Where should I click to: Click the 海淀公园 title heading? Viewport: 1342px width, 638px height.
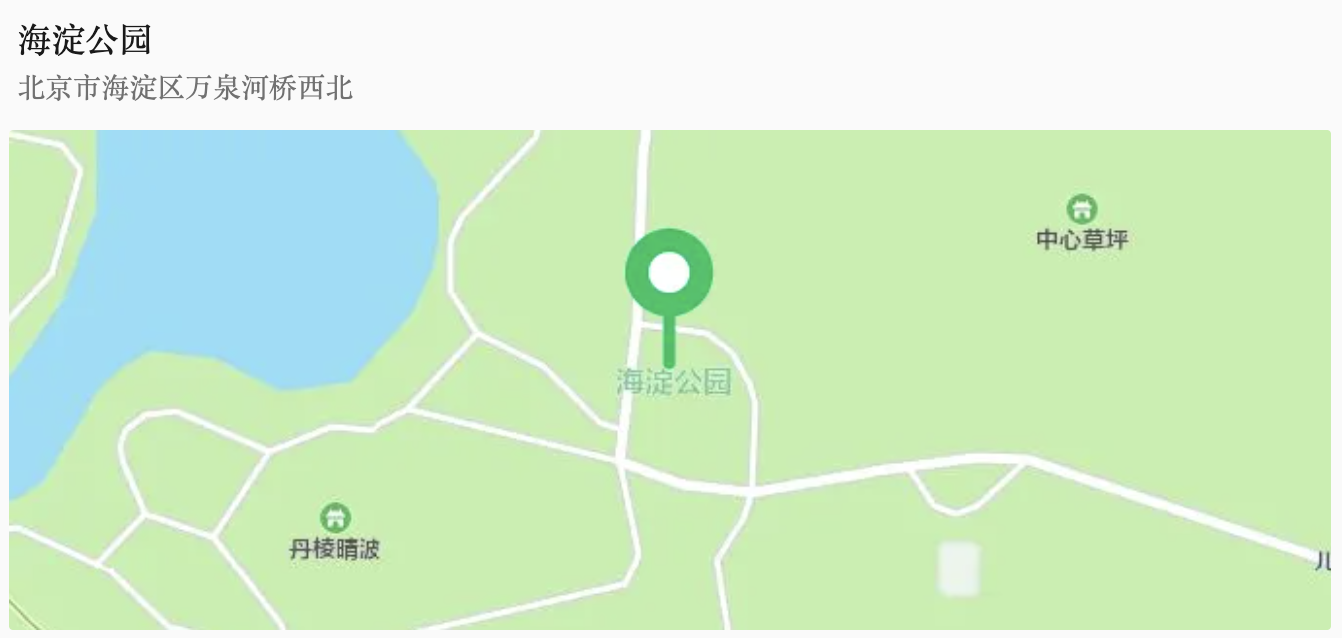point(85,40)
